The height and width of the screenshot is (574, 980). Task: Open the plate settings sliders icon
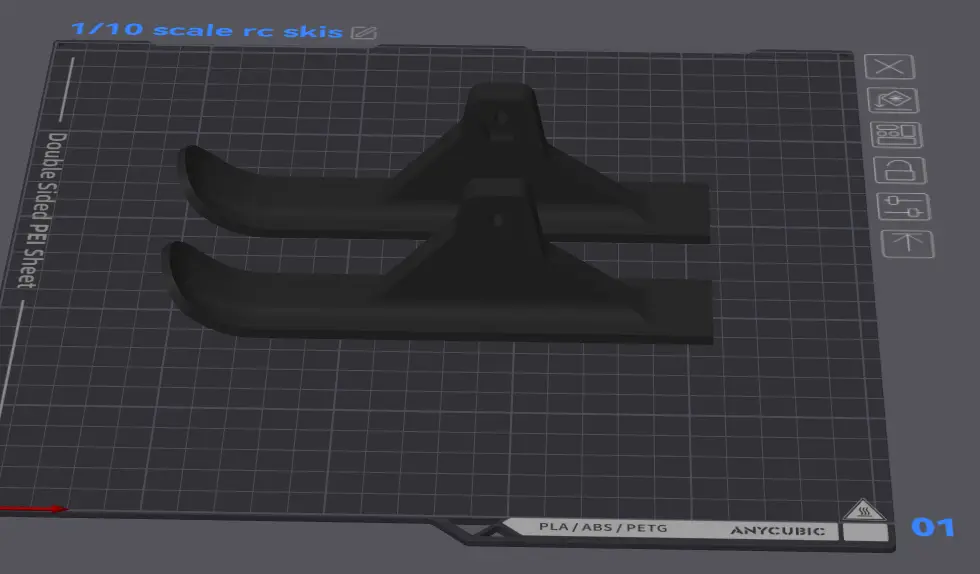click(904, 207)
